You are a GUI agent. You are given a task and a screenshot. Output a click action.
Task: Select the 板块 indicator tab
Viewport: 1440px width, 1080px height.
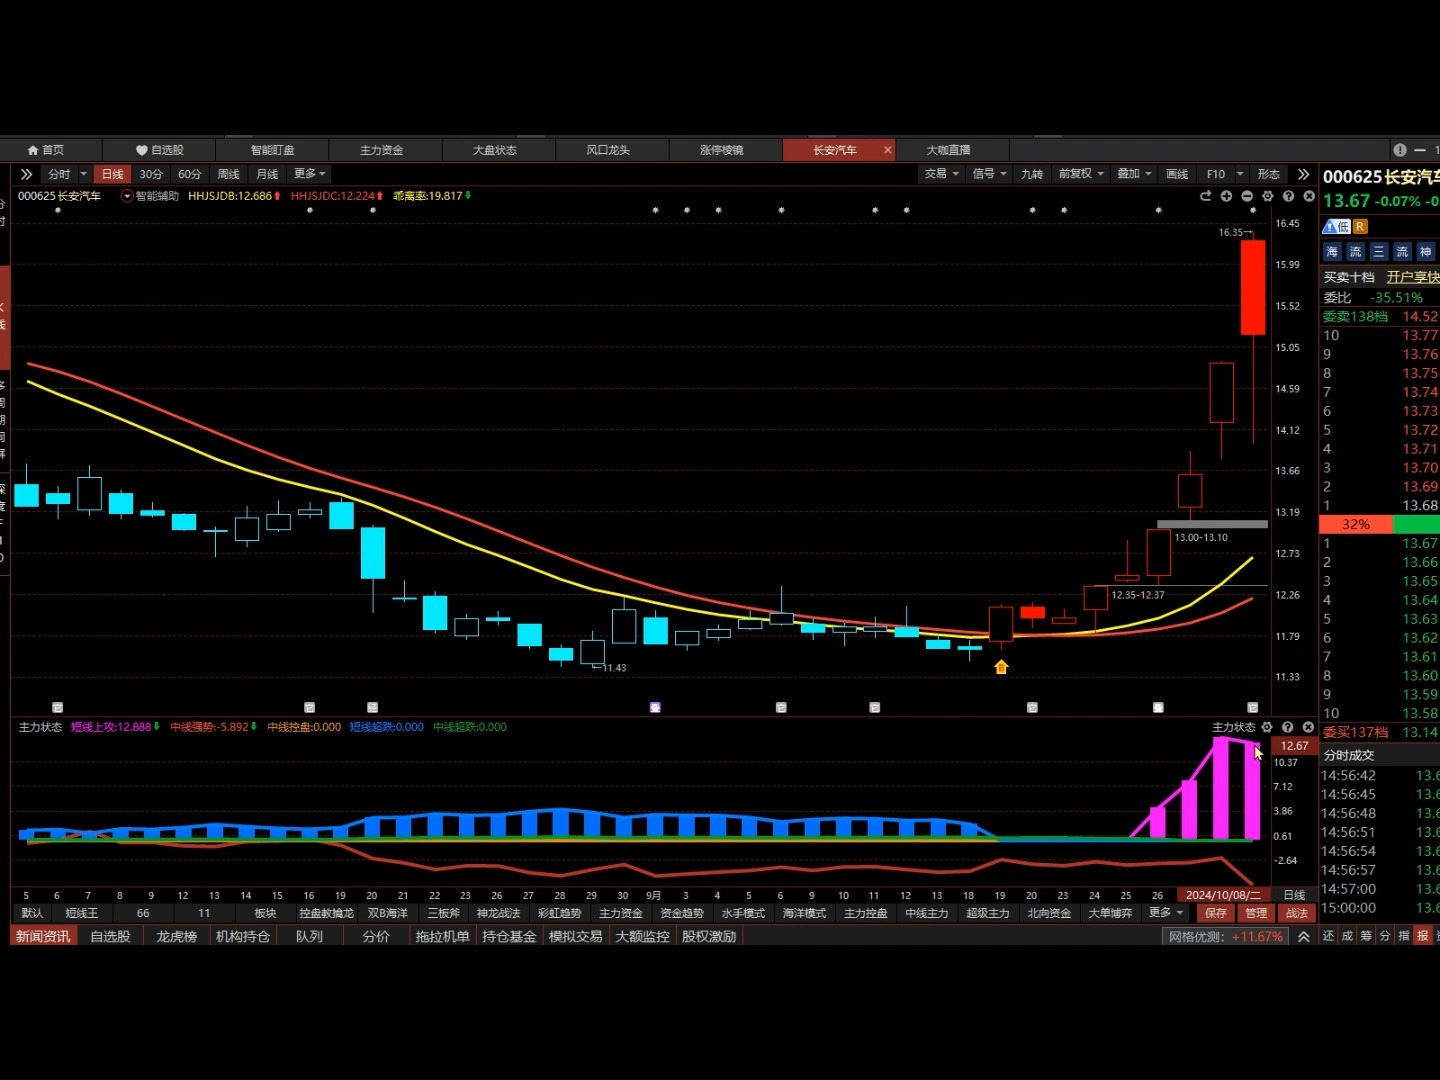pos(265,913)
